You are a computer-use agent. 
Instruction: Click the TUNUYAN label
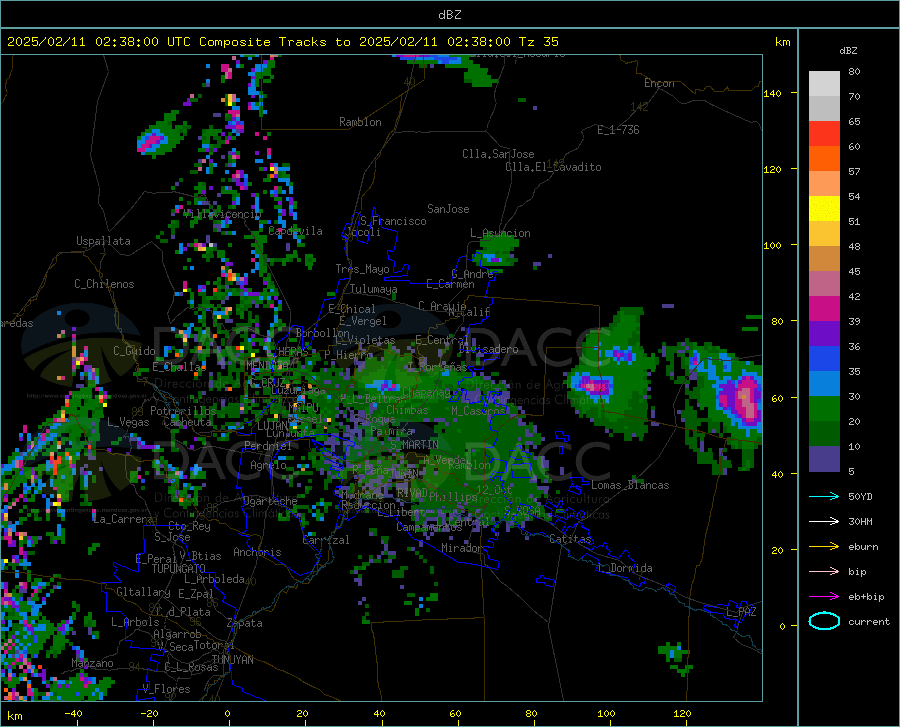(x=232, y=659)
